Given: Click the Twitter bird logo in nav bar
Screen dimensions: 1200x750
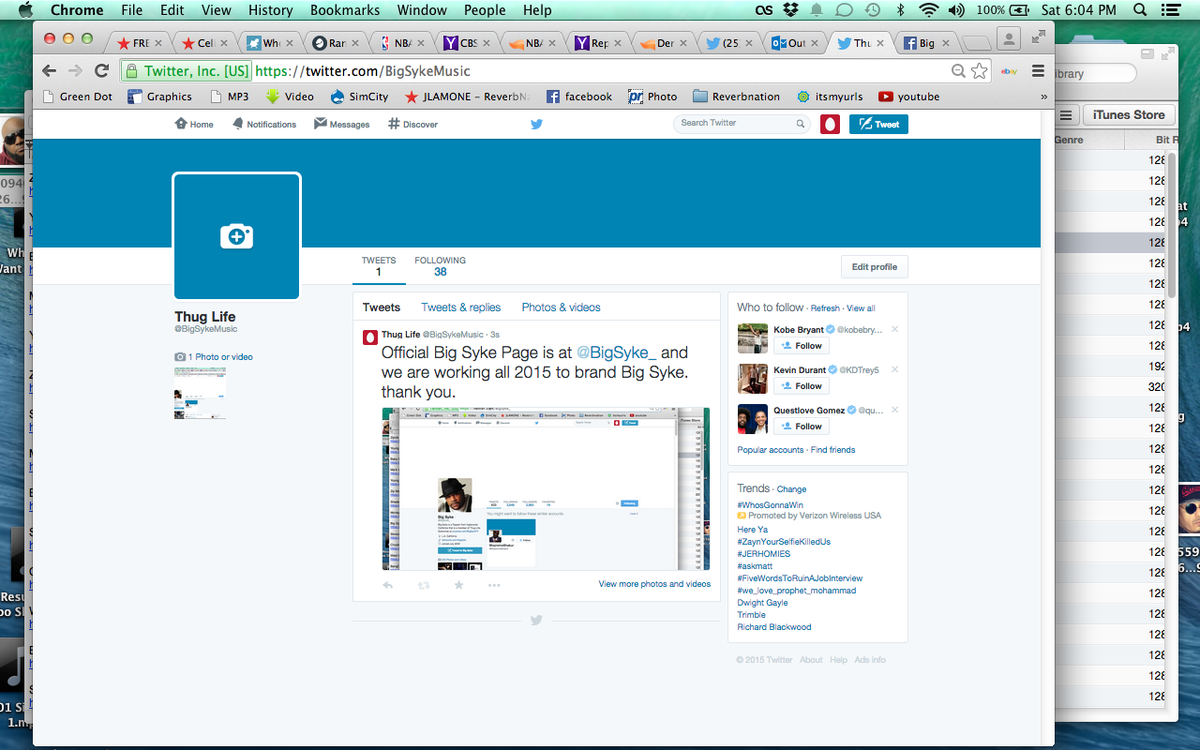Looking at the screenshot, I should [x=537, y=124].
